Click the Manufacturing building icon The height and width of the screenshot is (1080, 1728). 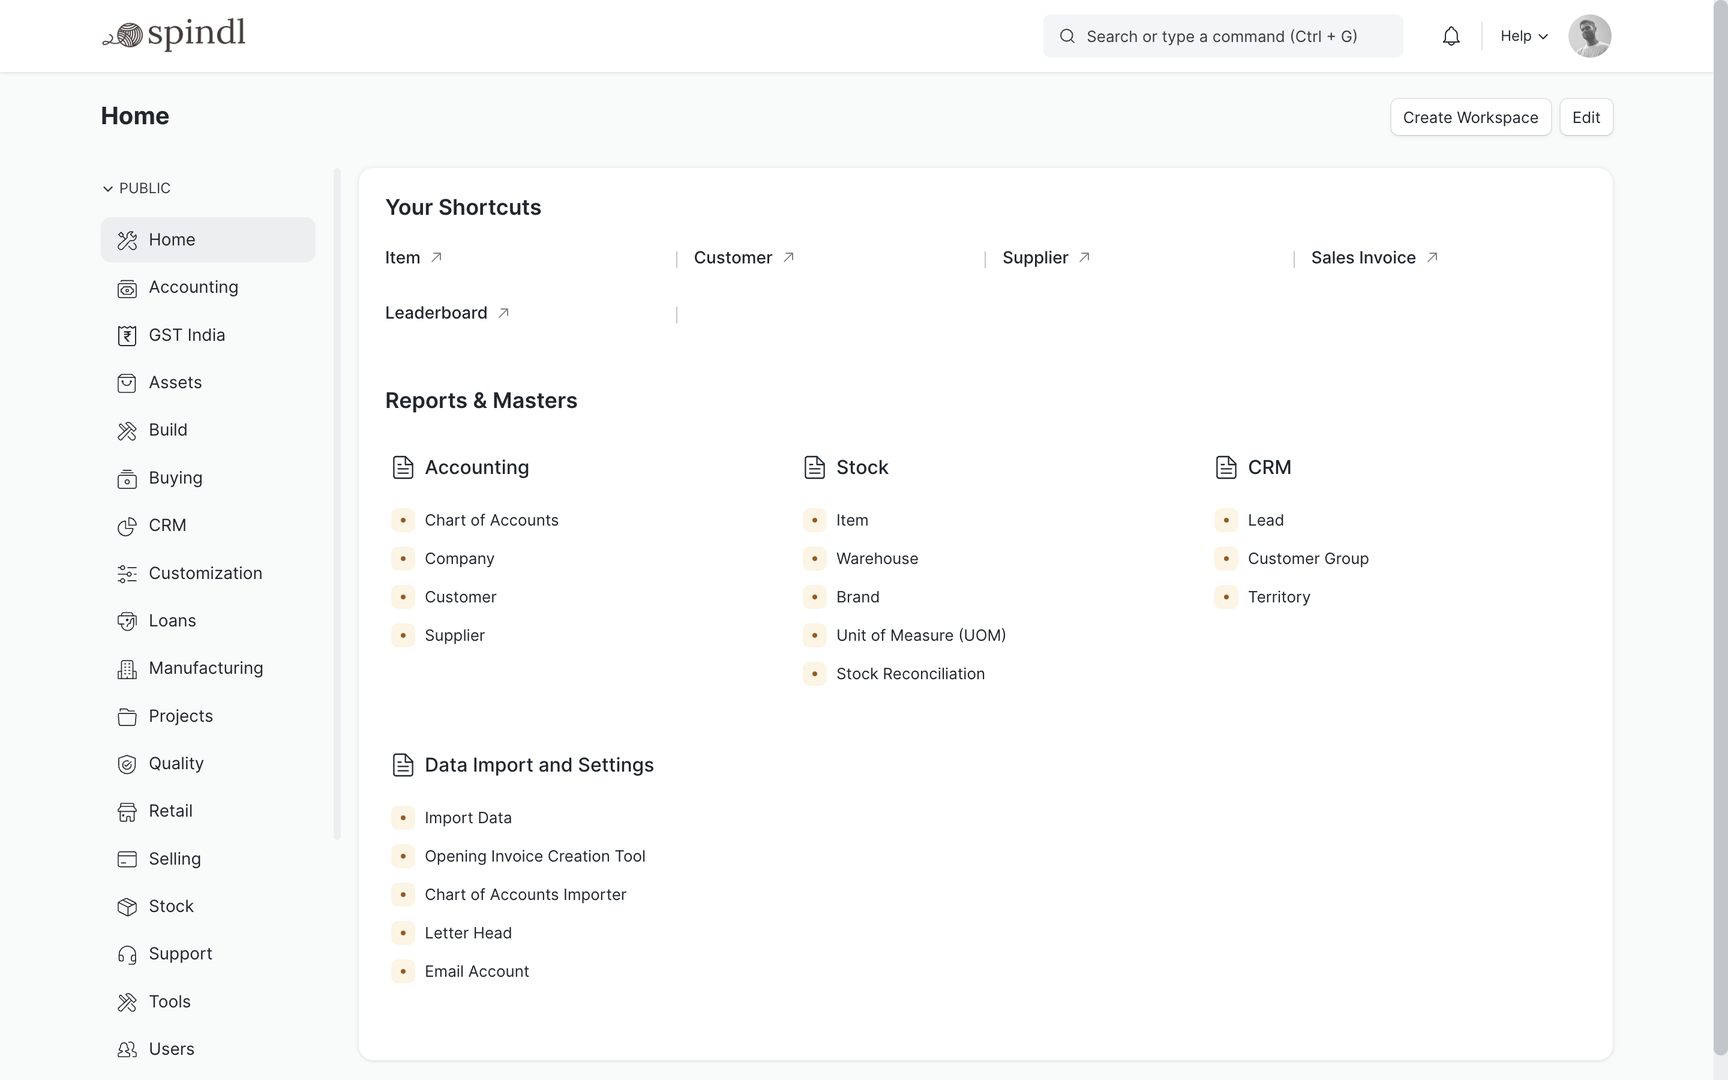127,669
